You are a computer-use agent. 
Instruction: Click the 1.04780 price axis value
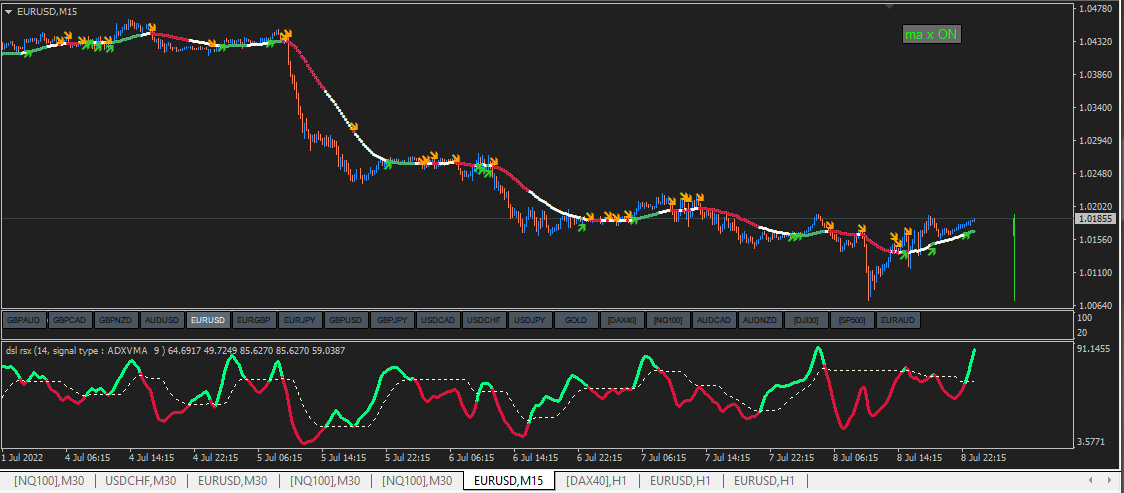point(1094,9)
